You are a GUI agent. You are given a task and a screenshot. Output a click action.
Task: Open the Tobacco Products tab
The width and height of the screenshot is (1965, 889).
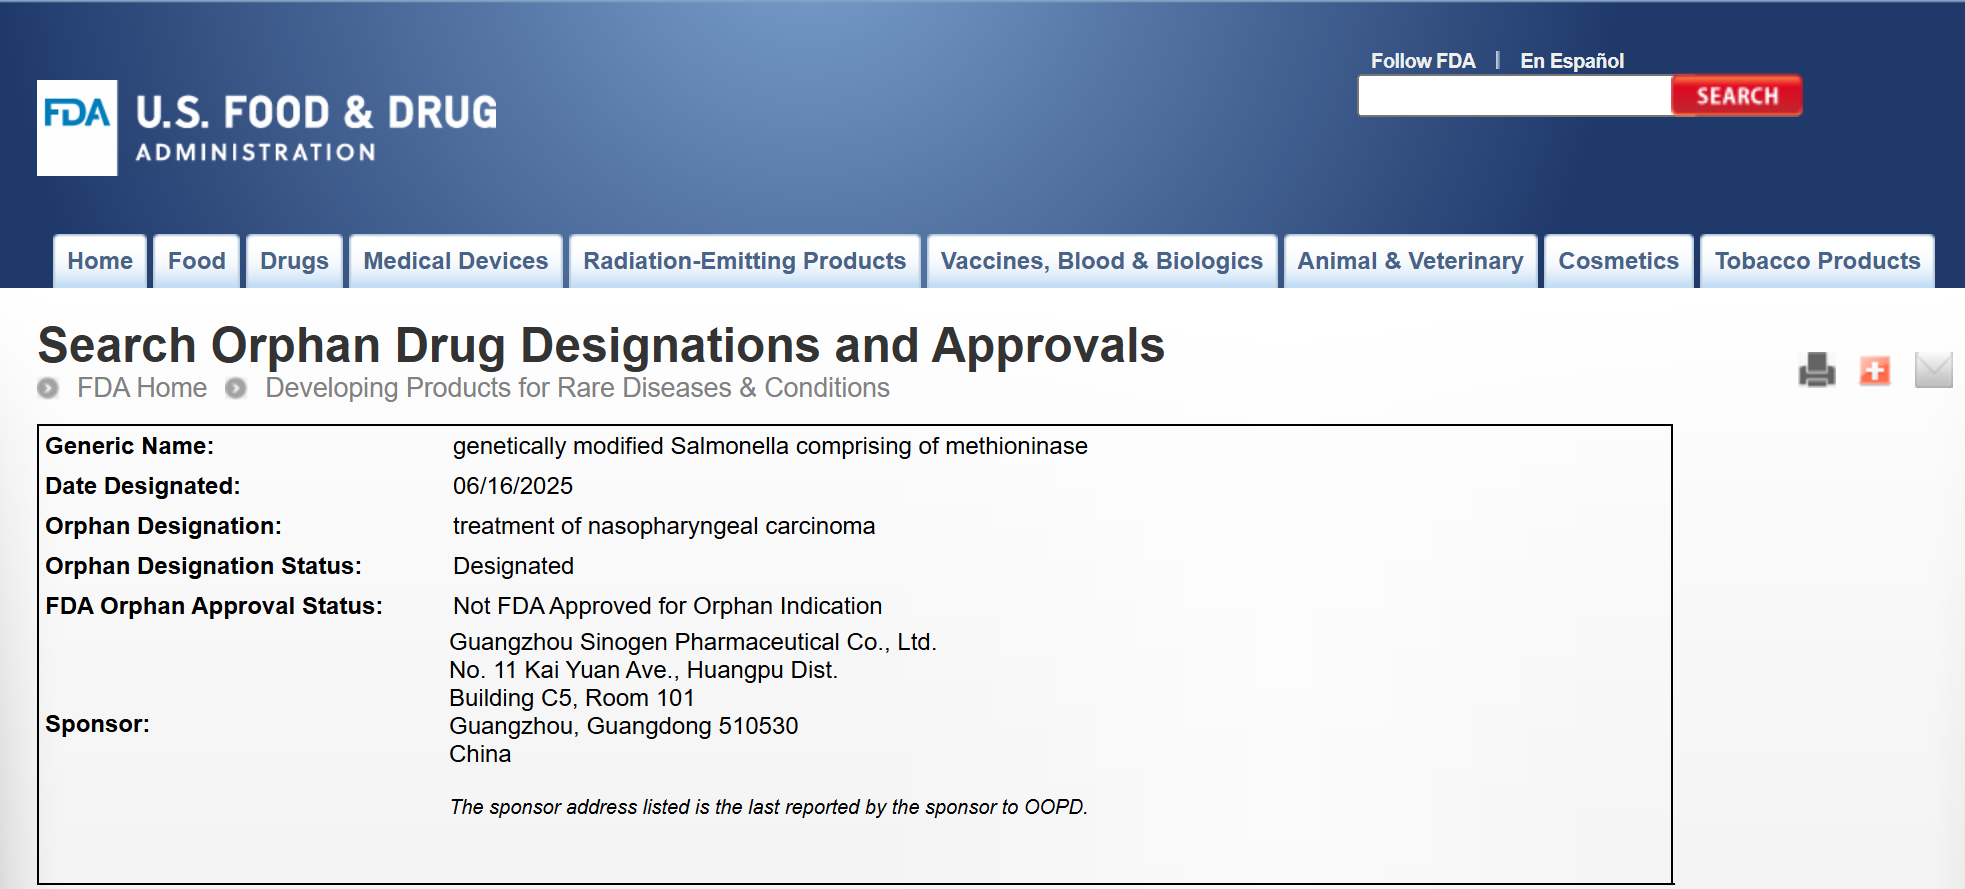tap(1818, 261)
